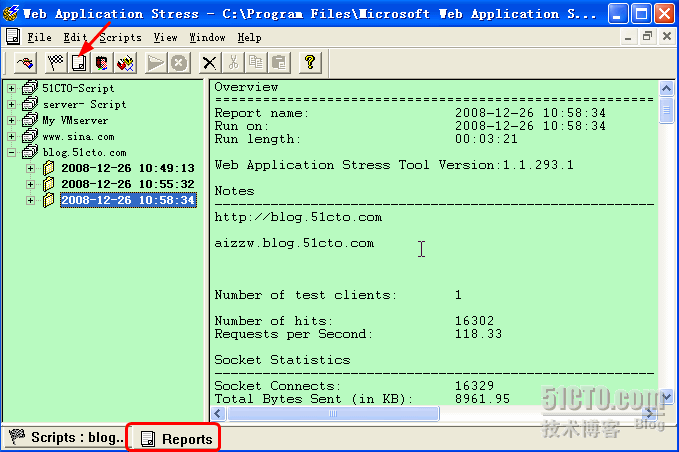The height and width of the screenshot is (452, 679).
Task: Expand the 2008-12-26 10:55:32 report node
Action: coord(30,184)
